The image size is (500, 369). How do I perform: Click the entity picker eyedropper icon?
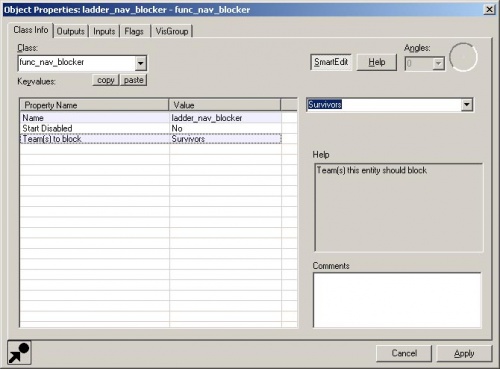19,352
